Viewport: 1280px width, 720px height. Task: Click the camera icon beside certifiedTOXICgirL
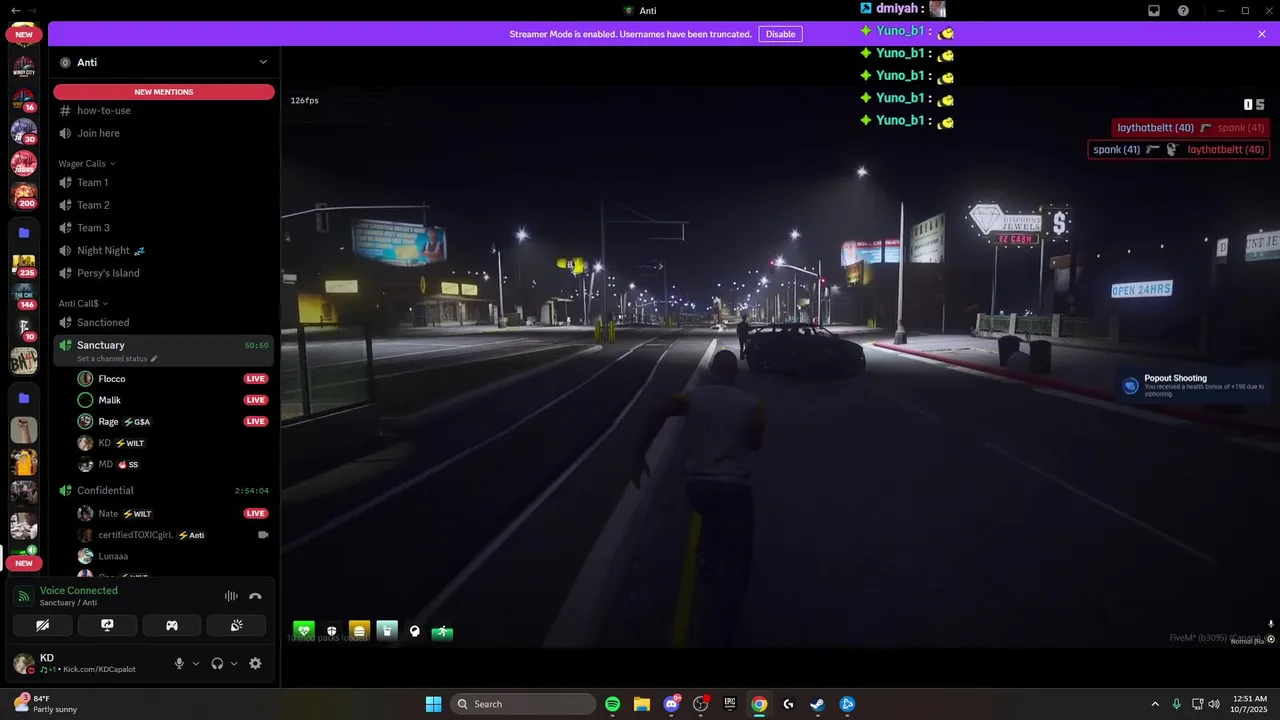tap(263, 535)
